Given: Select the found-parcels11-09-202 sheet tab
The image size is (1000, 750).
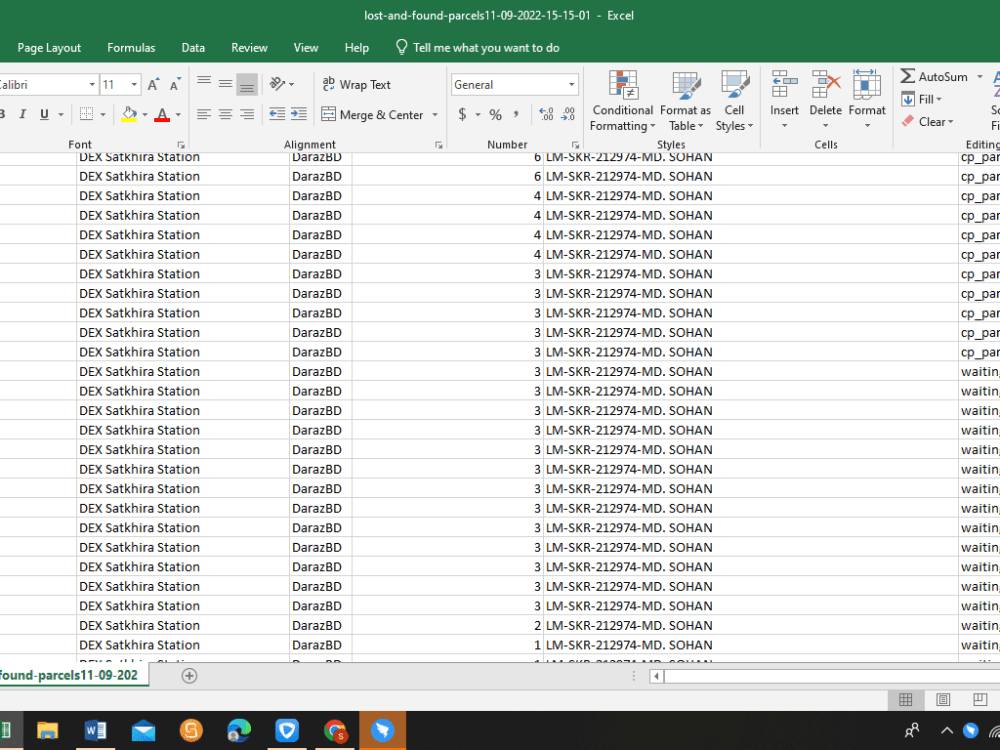Looking at the screenshot, I should pyautogui.click(x=73, y=675).
